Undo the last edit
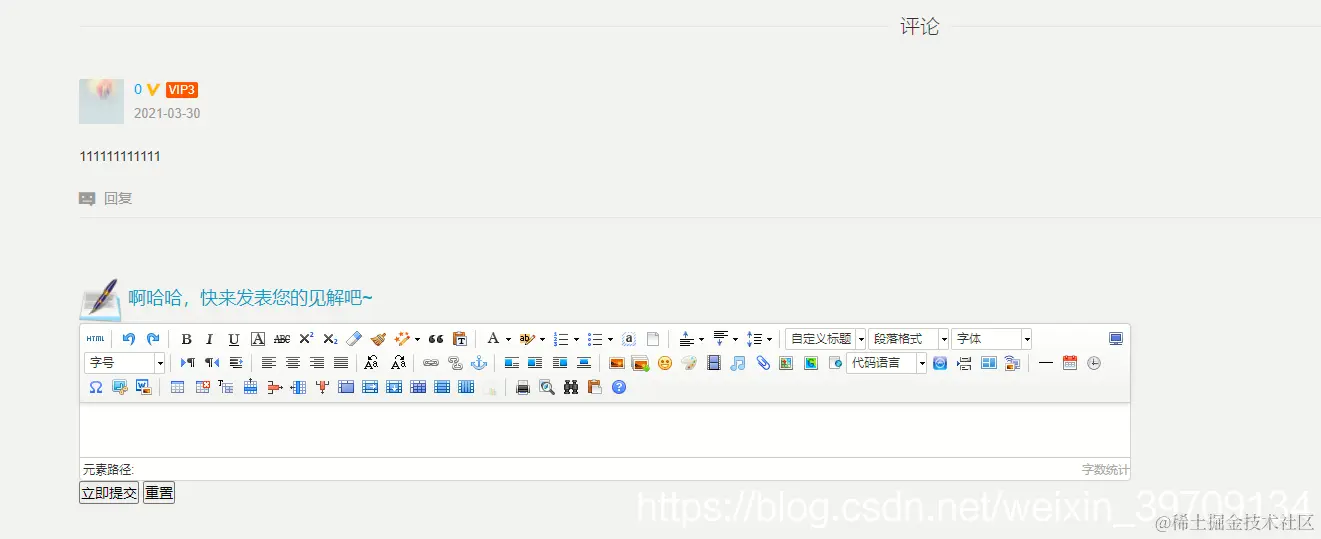This screenshot has width=1321, height=539. point(129,339)
